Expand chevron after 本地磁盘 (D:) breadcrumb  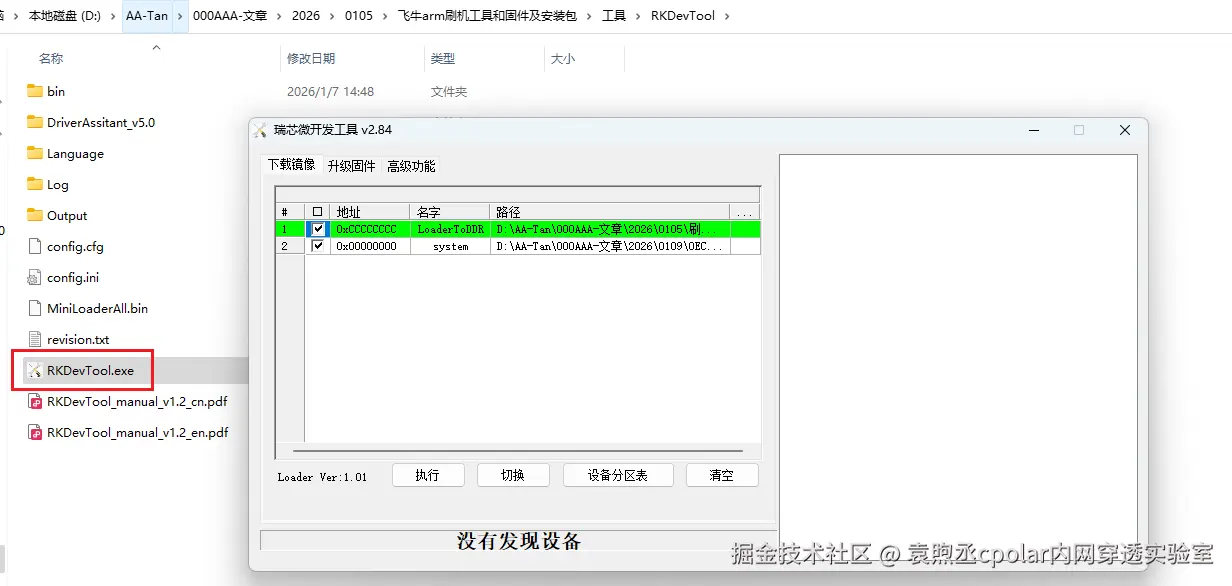pyautogui.click(x=111, y=16)
